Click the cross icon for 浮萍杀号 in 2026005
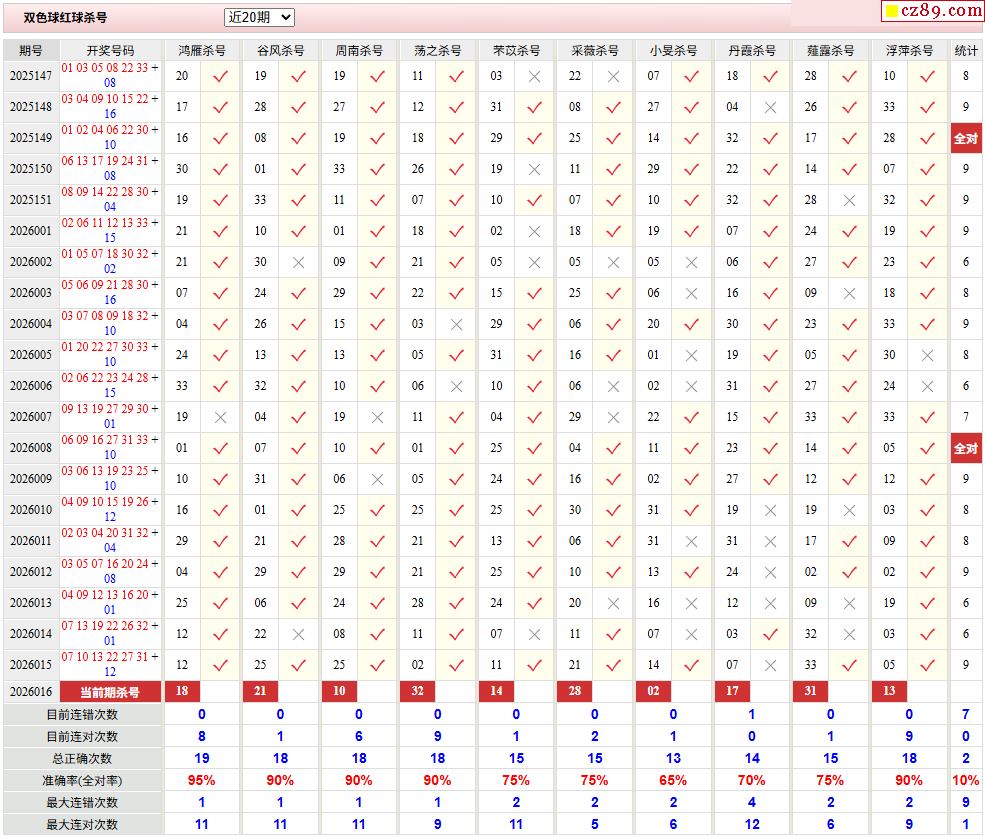 pyautogui.click(x=927, y=355)
